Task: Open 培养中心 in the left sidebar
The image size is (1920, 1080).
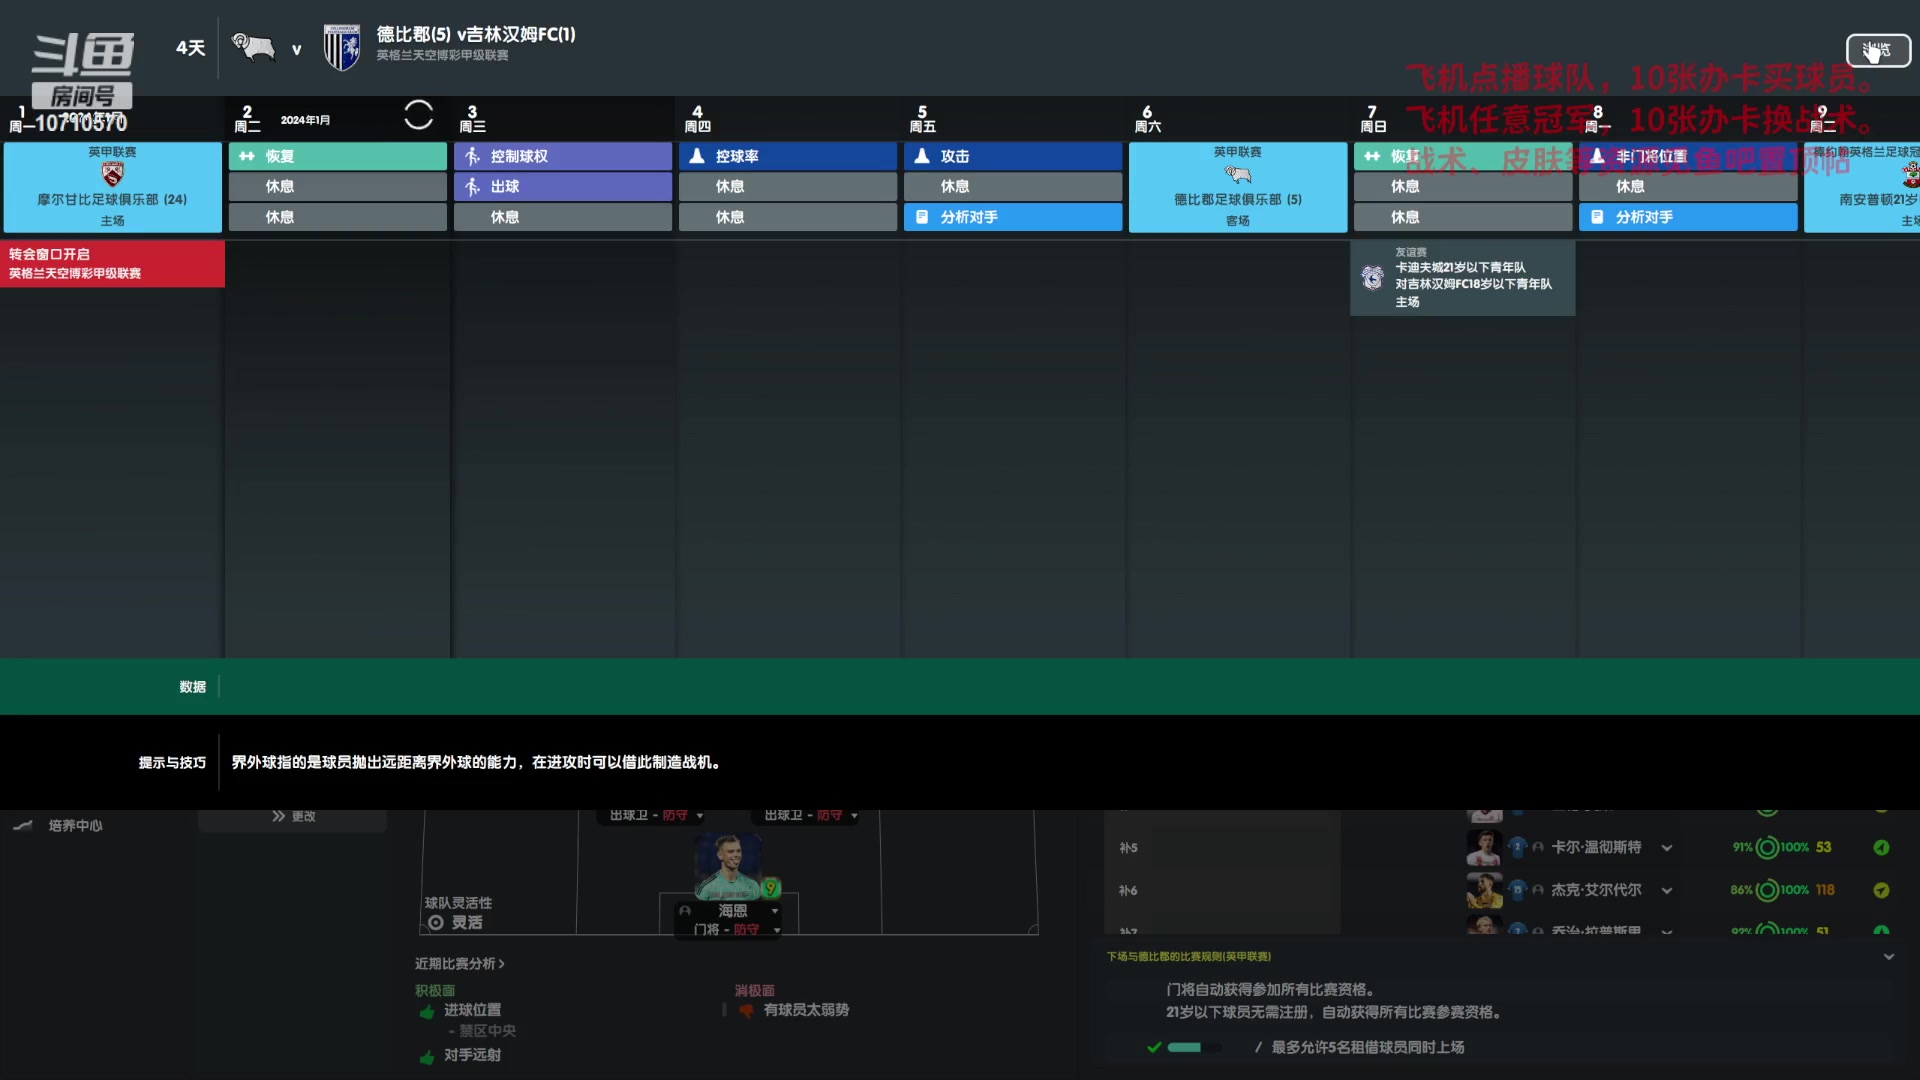Action: pyautogui.click(x=75, y=826)
